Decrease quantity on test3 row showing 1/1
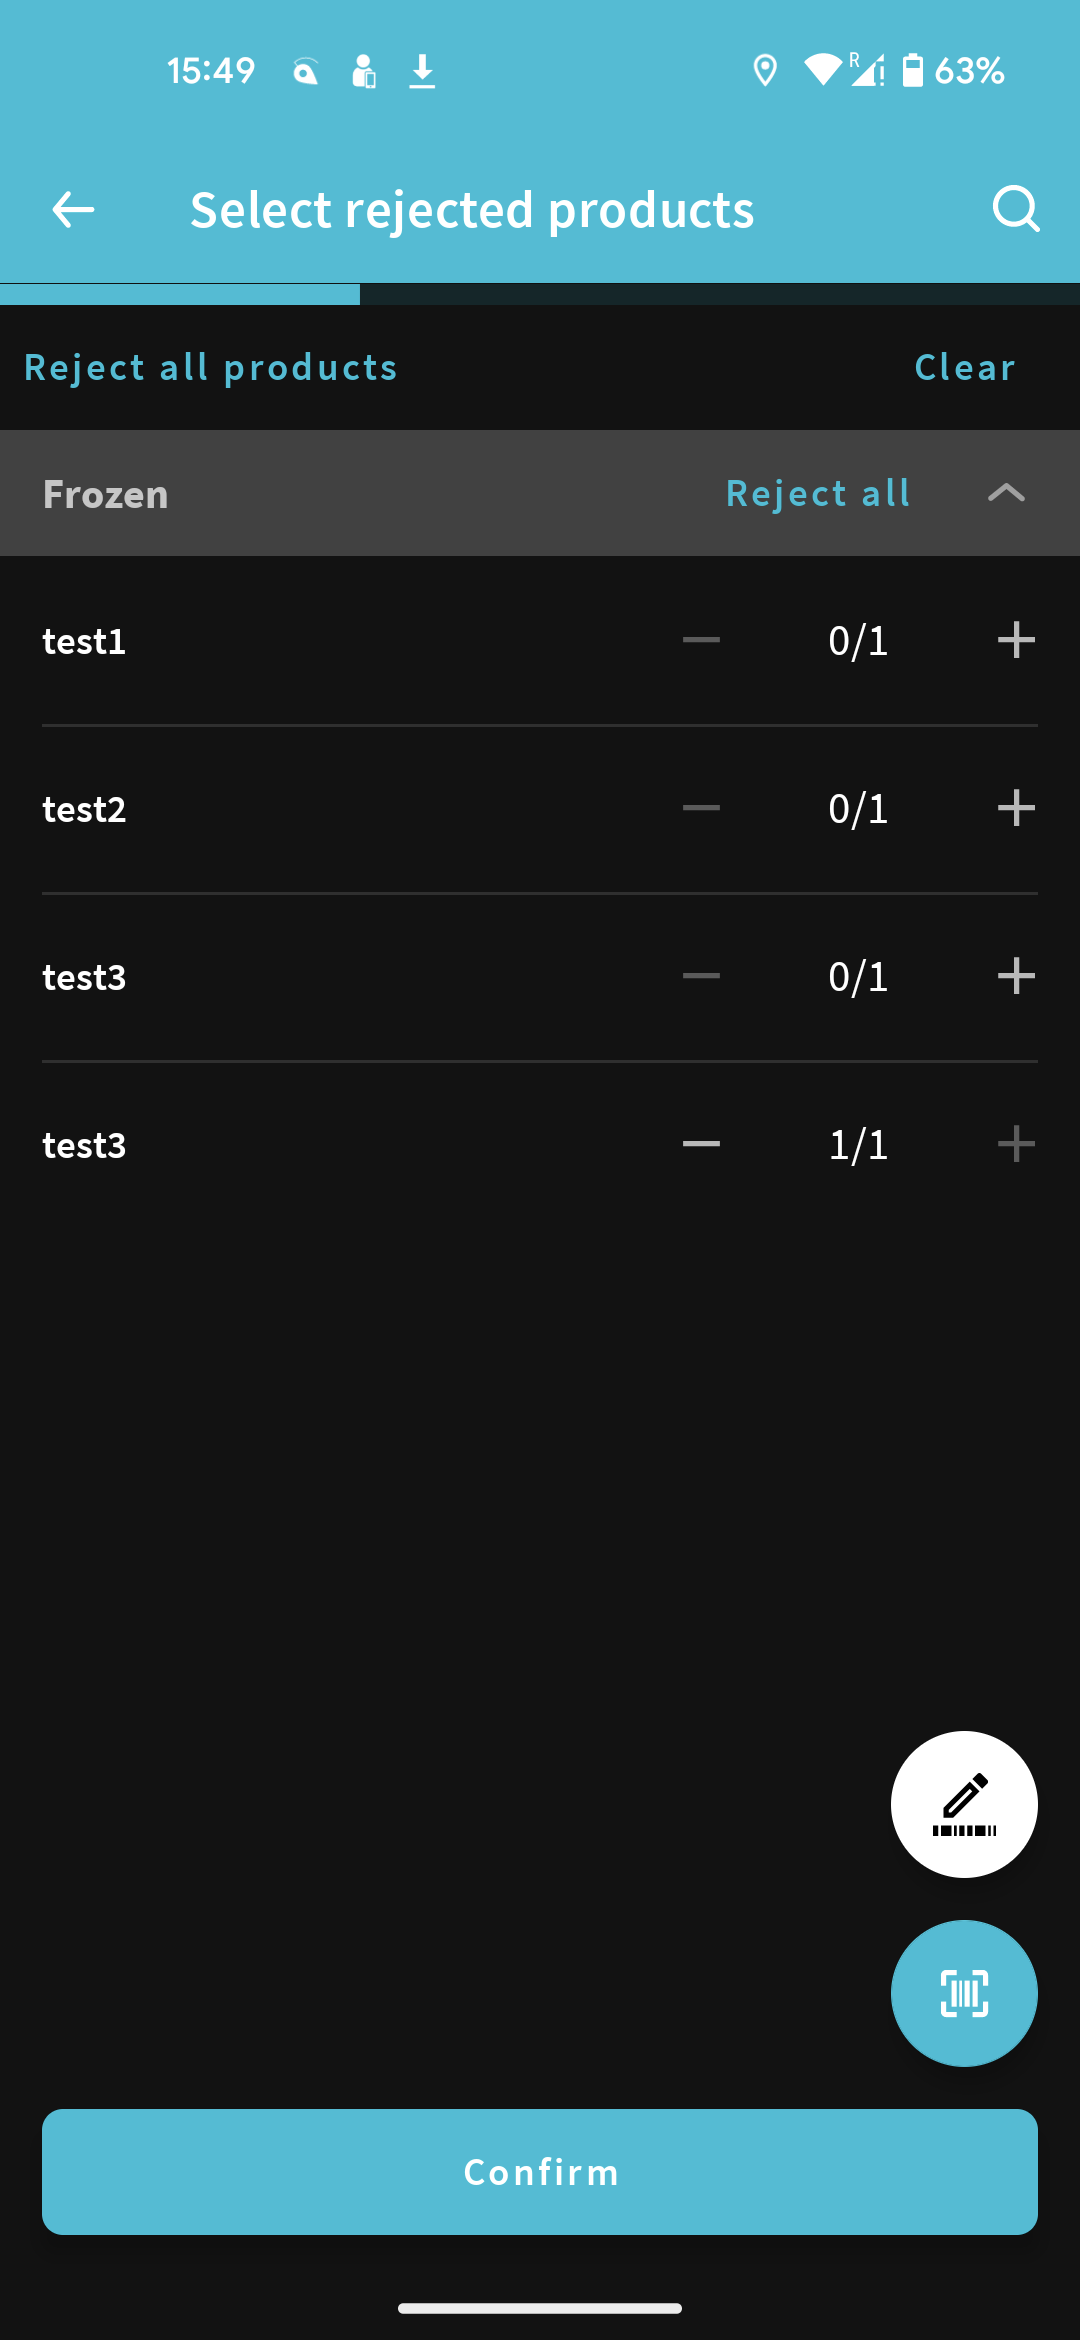Viewport: 1080px width, 2340px height. click(701, 1144)
